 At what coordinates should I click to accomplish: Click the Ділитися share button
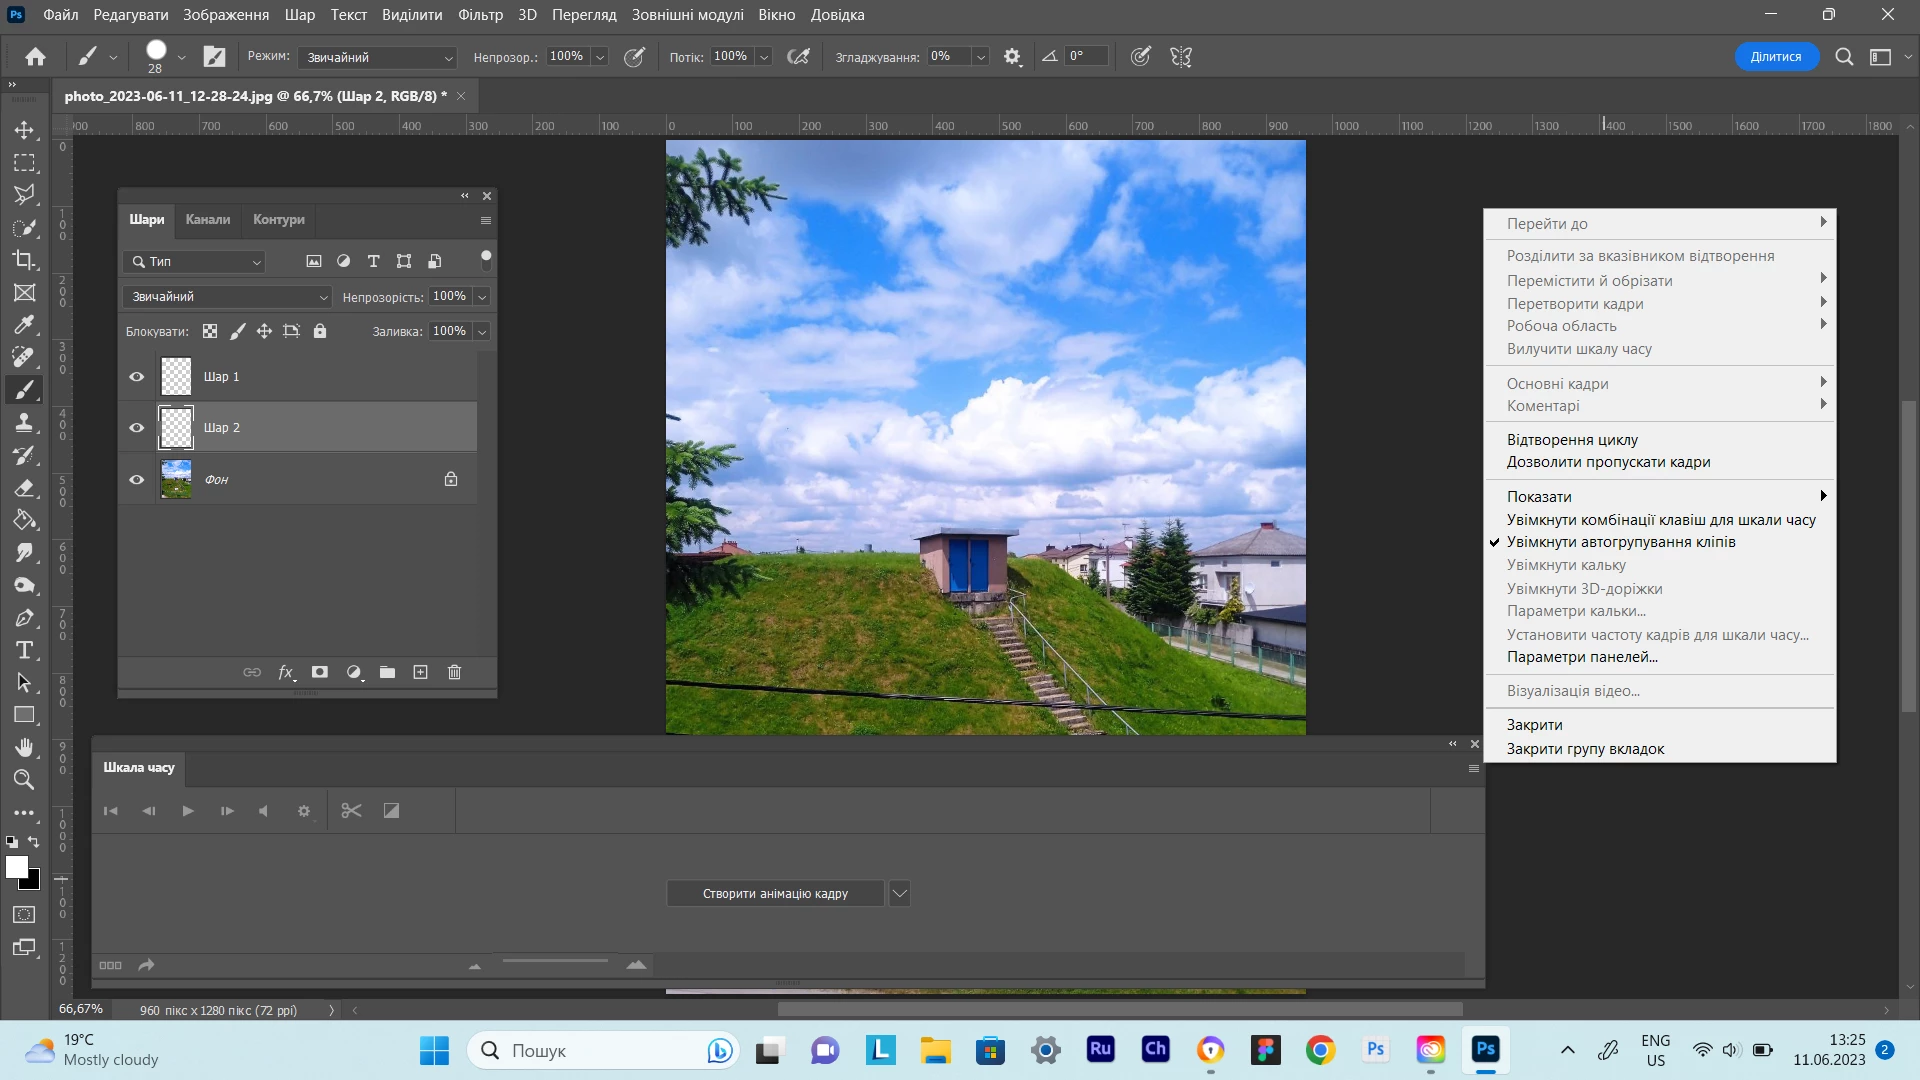tap(1775, 57)
